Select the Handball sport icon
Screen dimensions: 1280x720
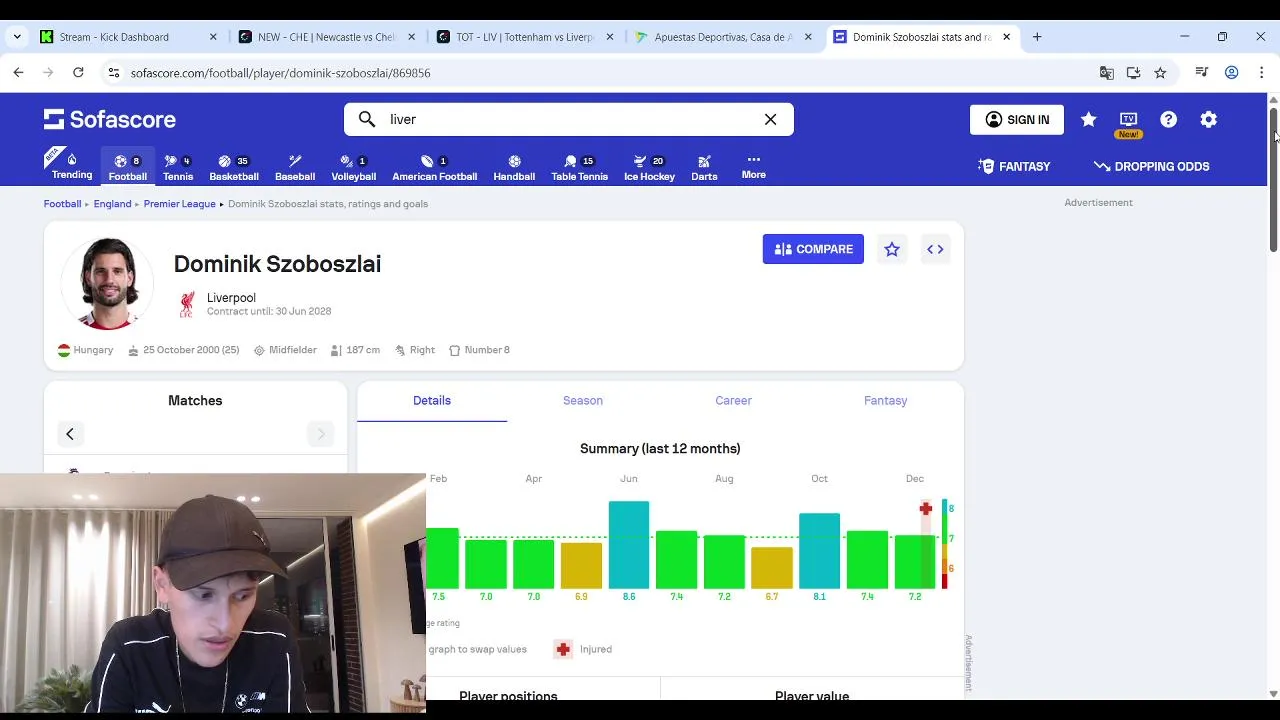pos(514,167)
